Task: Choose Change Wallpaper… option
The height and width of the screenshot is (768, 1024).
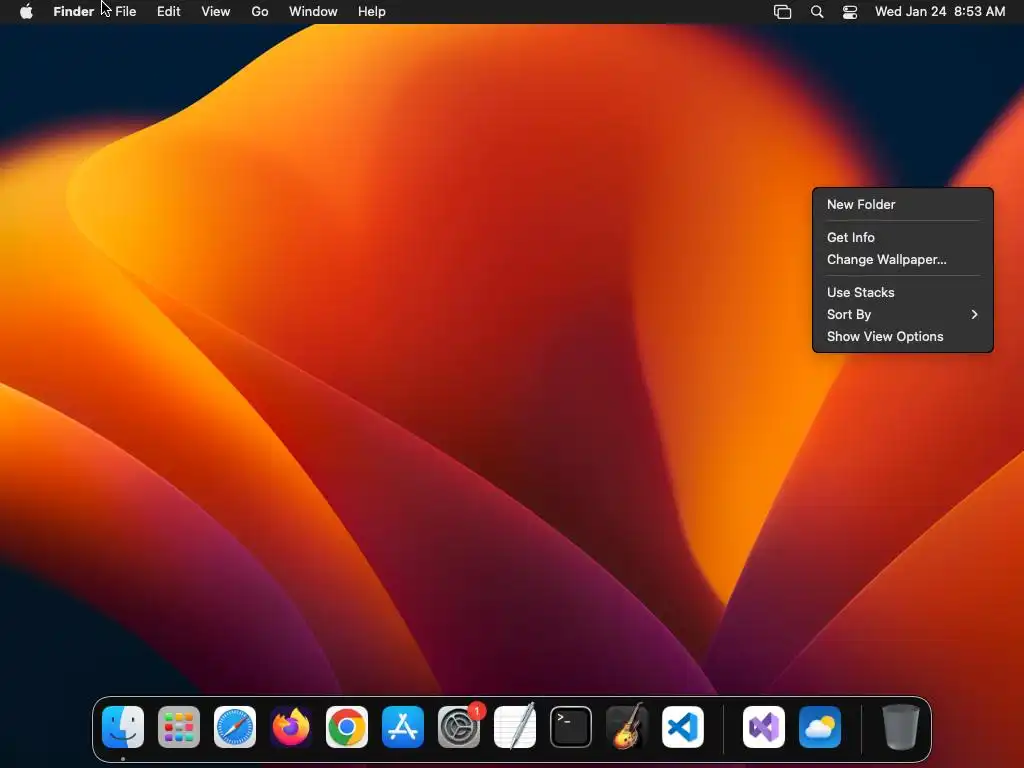Action: coord(903,259)
